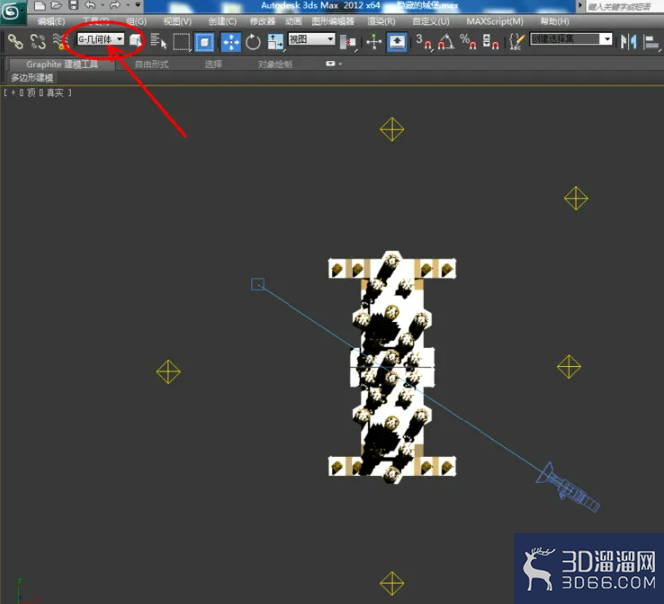Click the Edit Named Selection Sets icon
The image size is (664, 604).
[517, 42]
